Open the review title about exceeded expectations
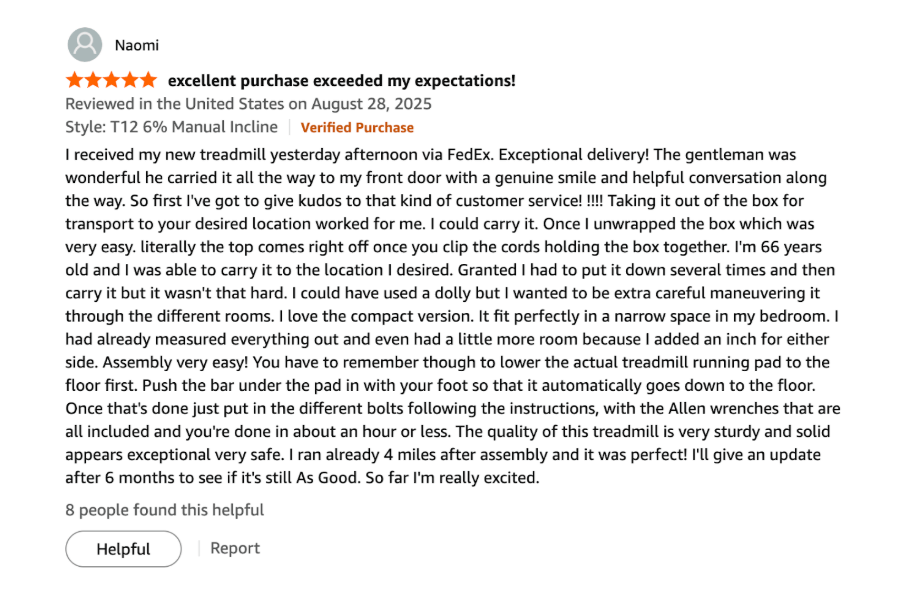 point(343,80)
